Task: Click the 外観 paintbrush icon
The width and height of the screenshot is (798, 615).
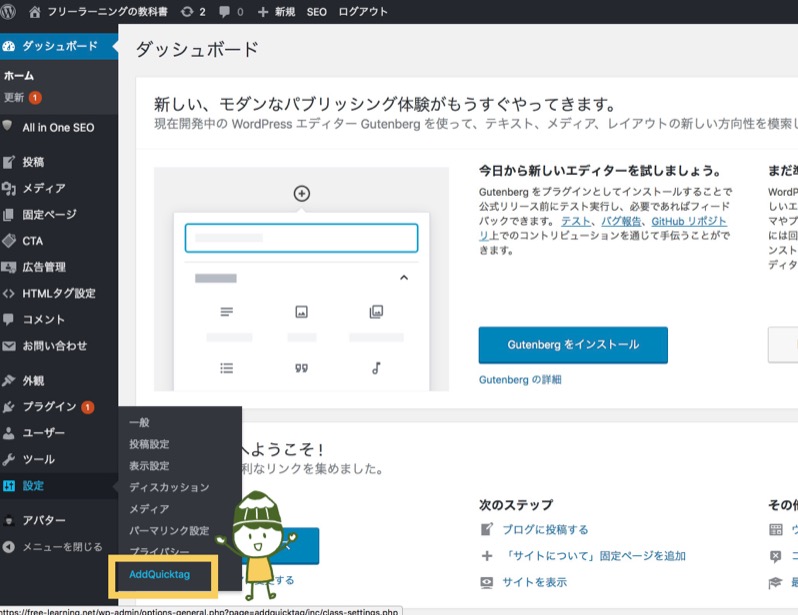Action: [8, 380]
